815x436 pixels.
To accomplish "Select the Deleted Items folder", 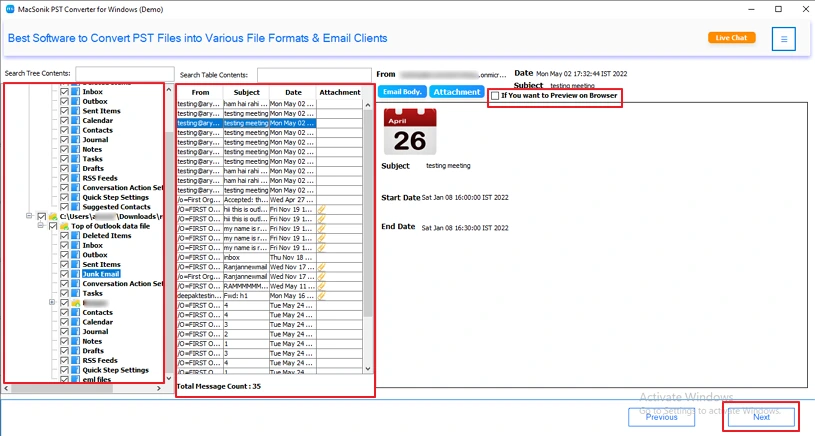I will [x=107, y=235].
